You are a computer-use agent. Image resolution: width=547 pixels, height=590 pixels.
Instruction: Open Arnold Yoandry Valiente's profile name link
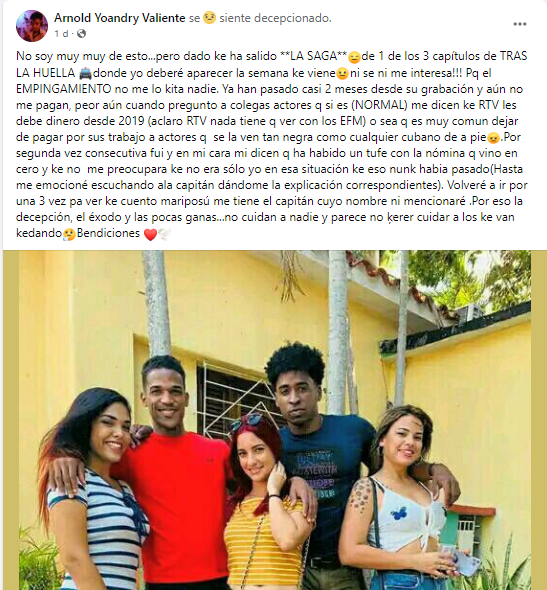click(x=120, y=18)
